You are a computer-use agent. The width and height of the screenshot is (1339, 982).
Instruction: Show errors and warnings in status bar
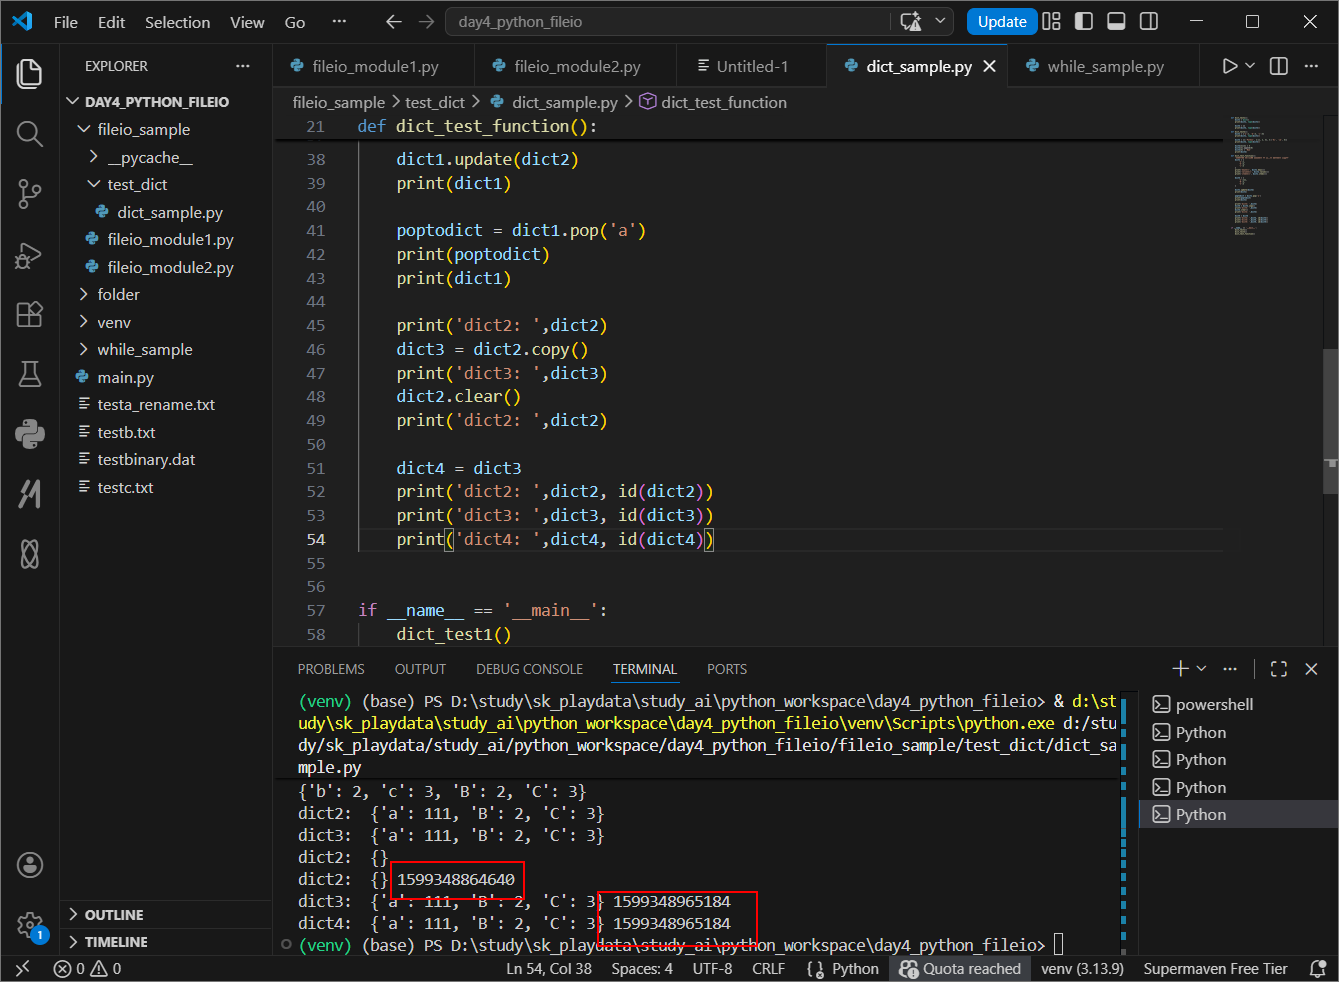click(x=88, y=969)
